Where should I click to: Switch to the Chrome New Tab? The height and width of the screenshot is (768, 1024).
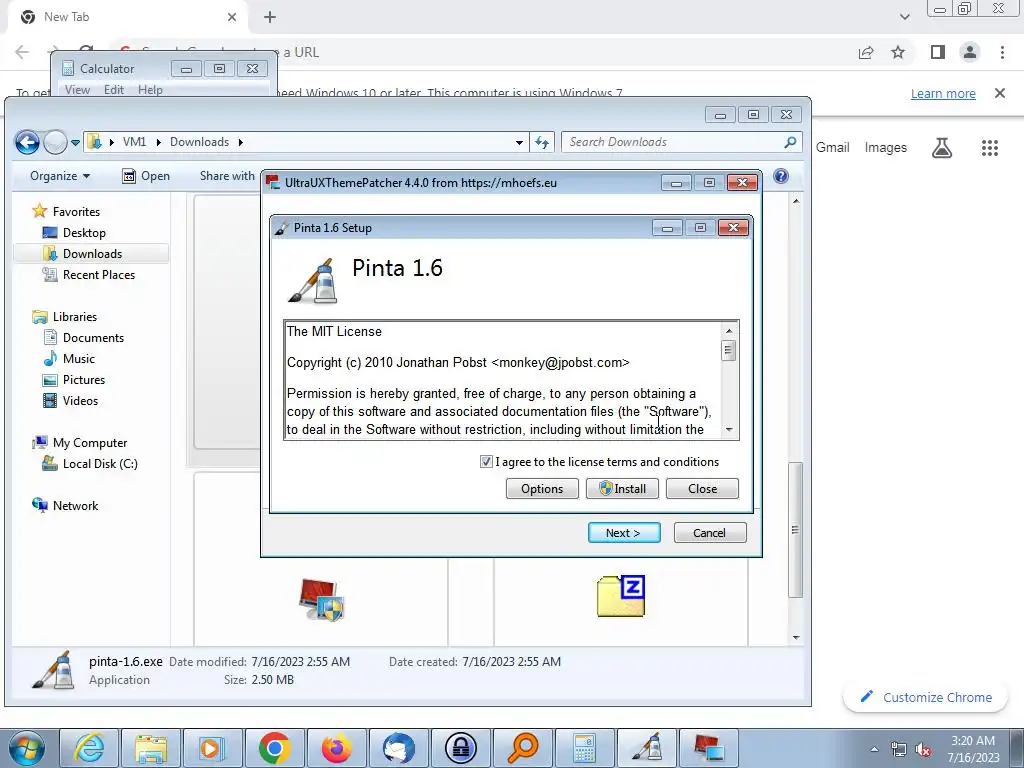(x=127, y=17)
